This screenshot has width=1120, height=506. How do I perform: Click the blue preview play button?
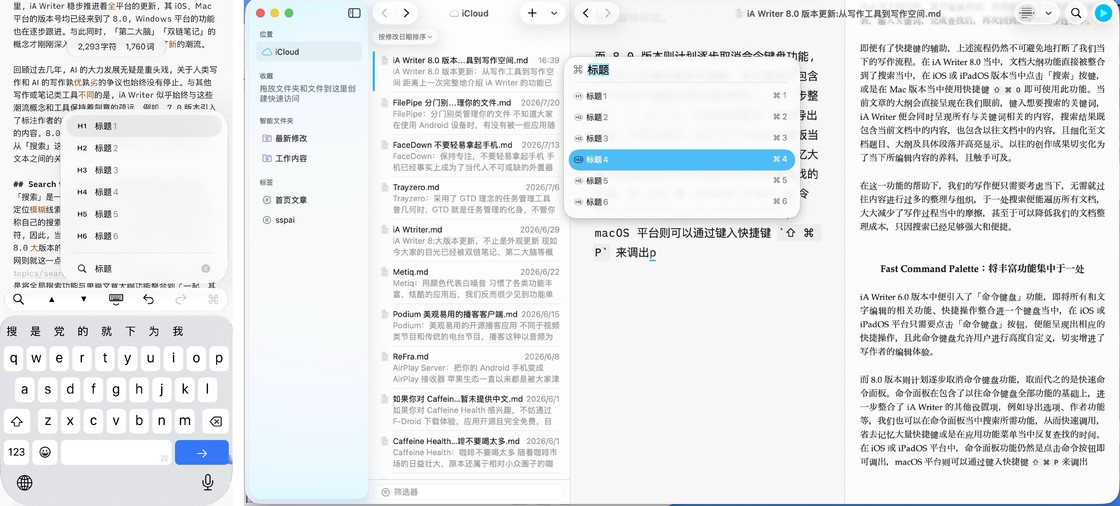coord(1103,13)
